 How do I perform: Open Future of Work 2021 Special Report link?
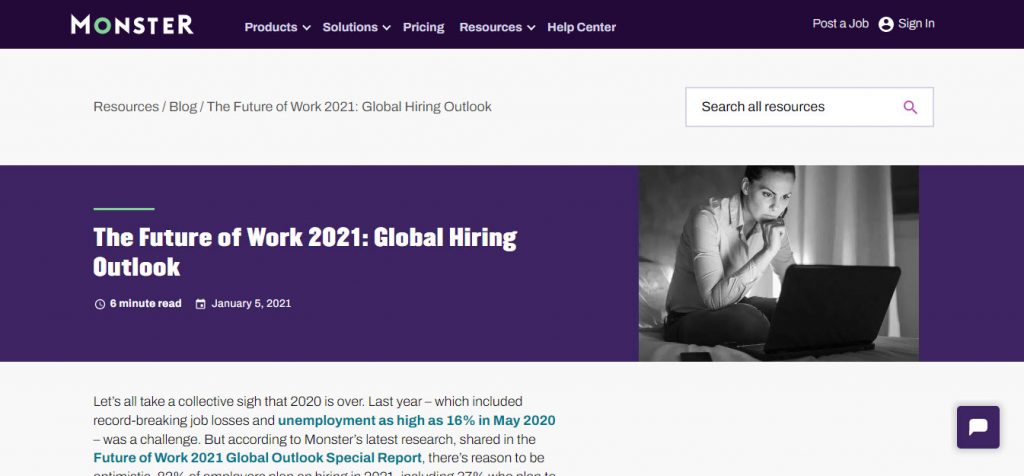258,458
